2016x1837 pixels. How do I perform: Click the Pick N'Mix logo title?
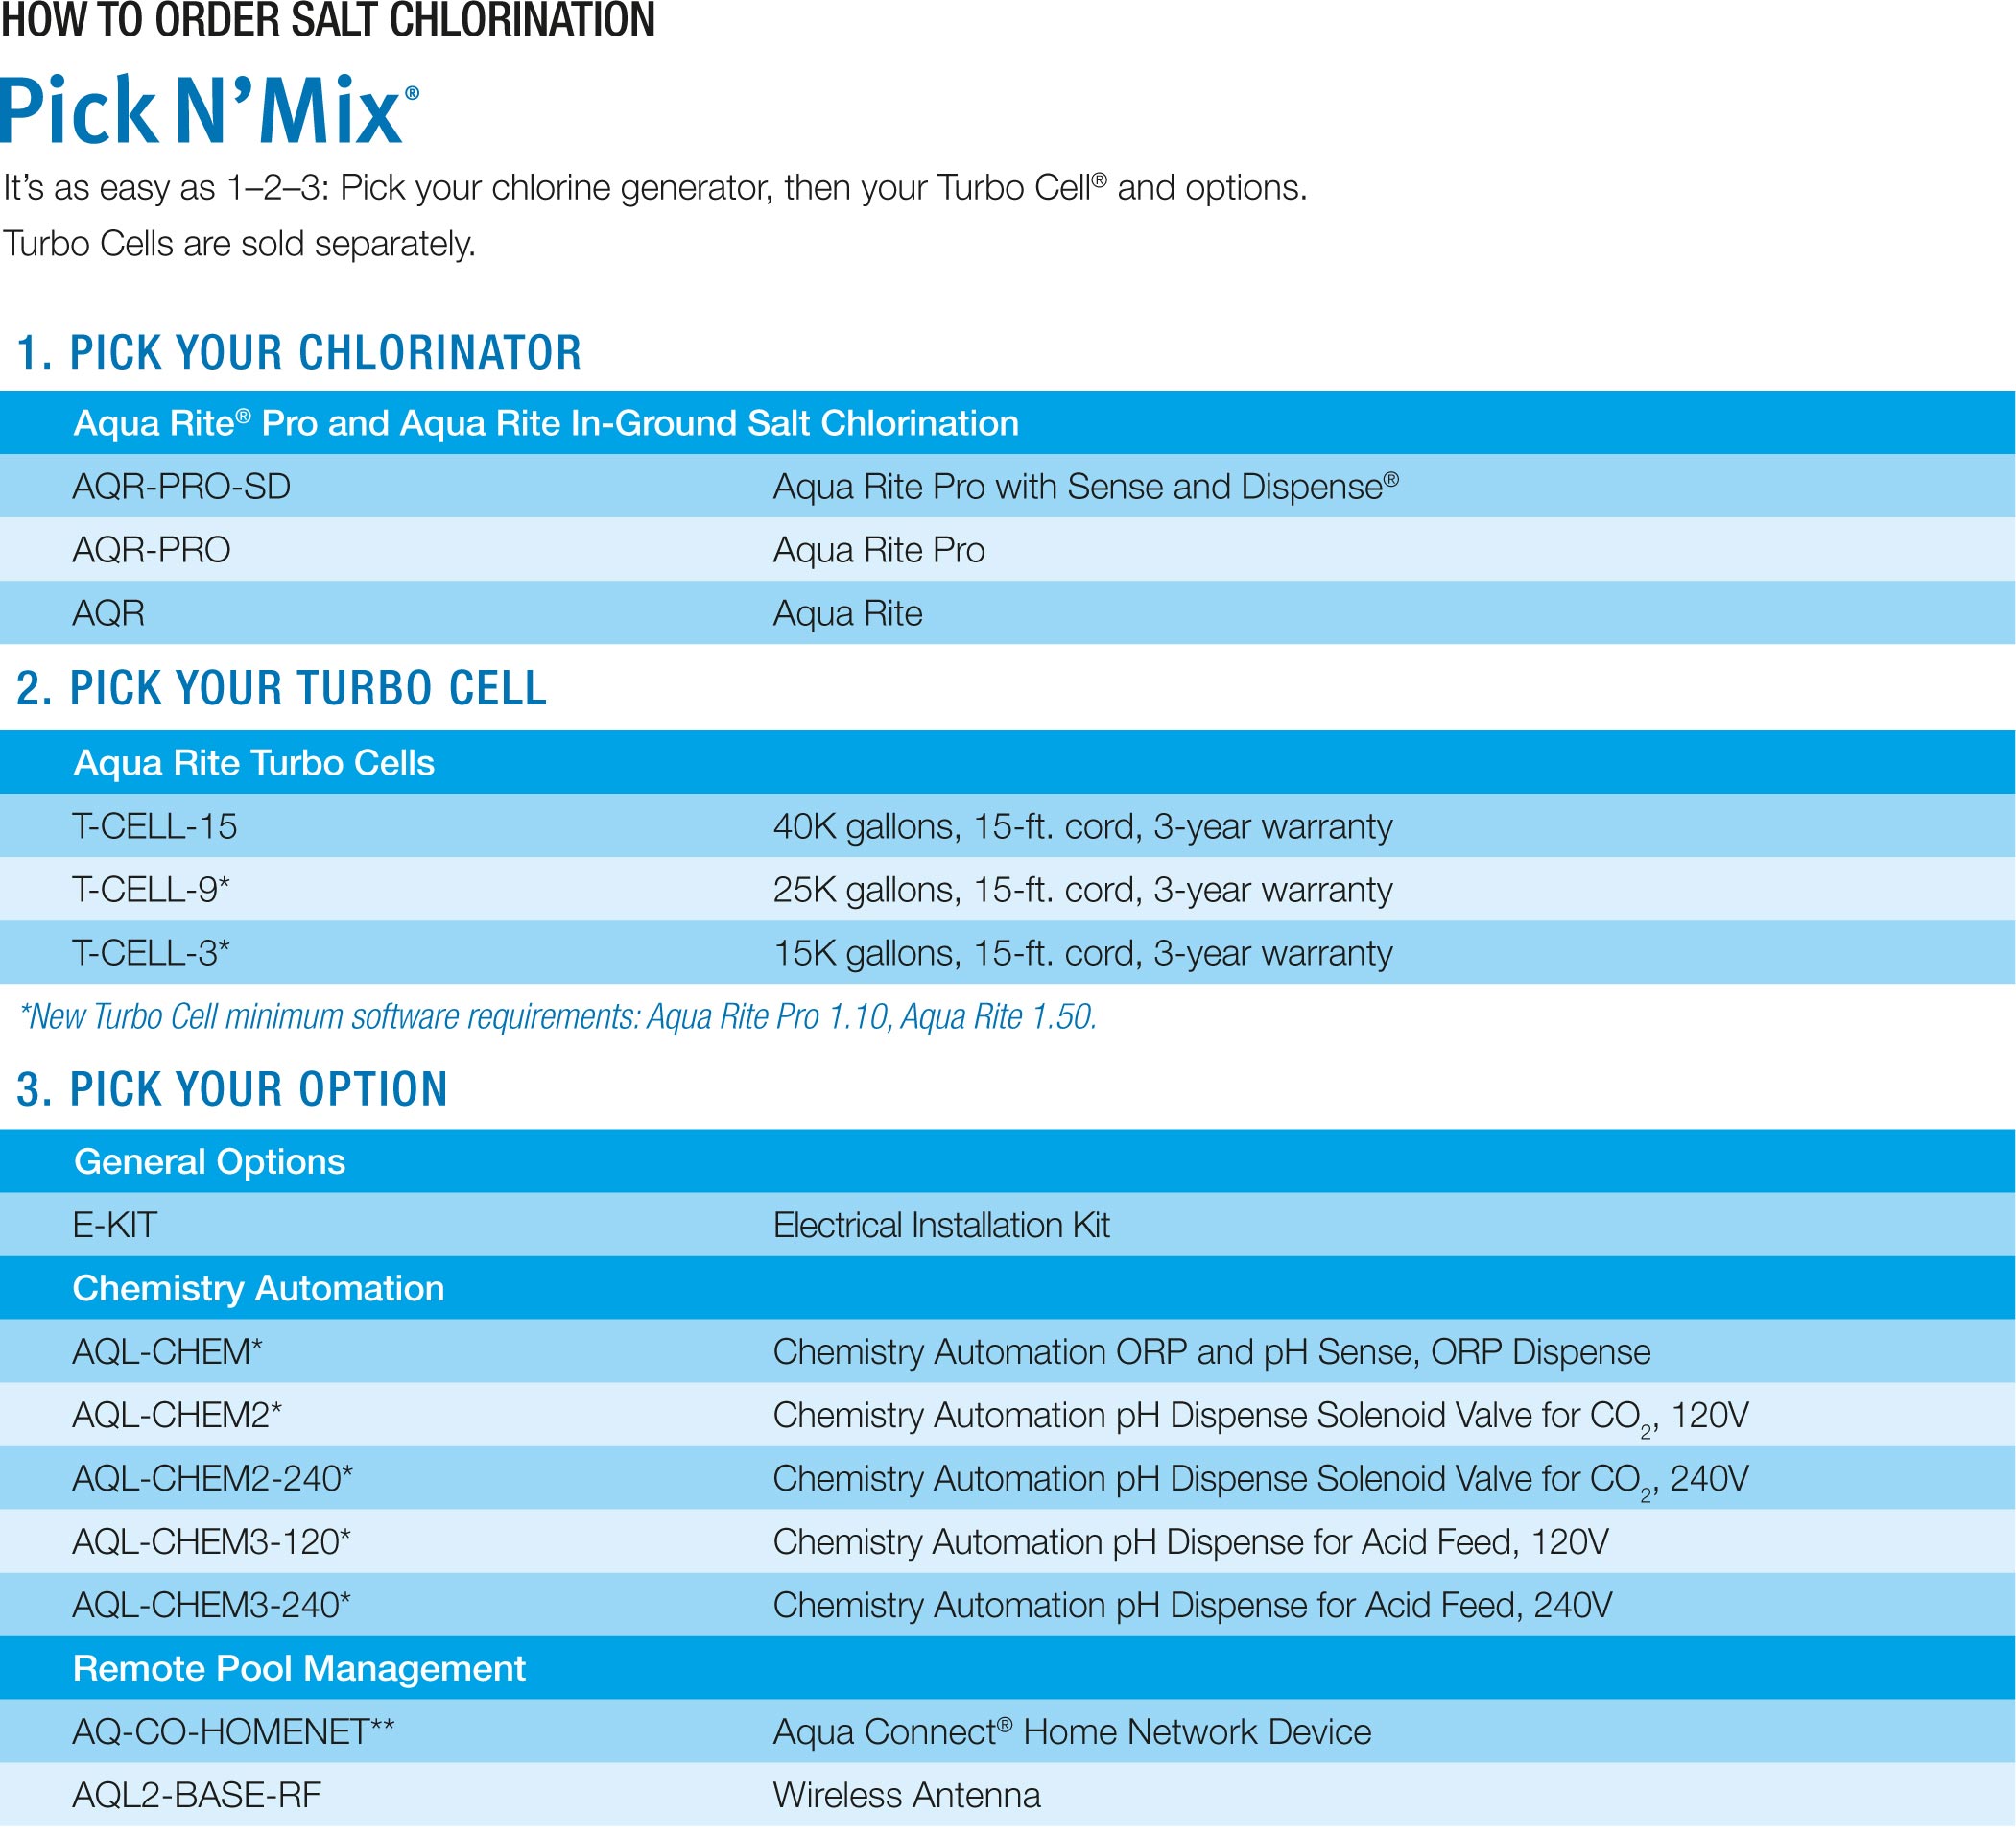click(x=209, y=110)
